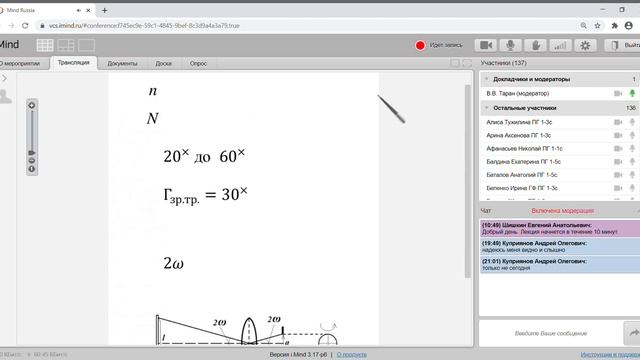Click the presentation vertical scrollbar
Screen dimensions: 640x360
[468, 182]
